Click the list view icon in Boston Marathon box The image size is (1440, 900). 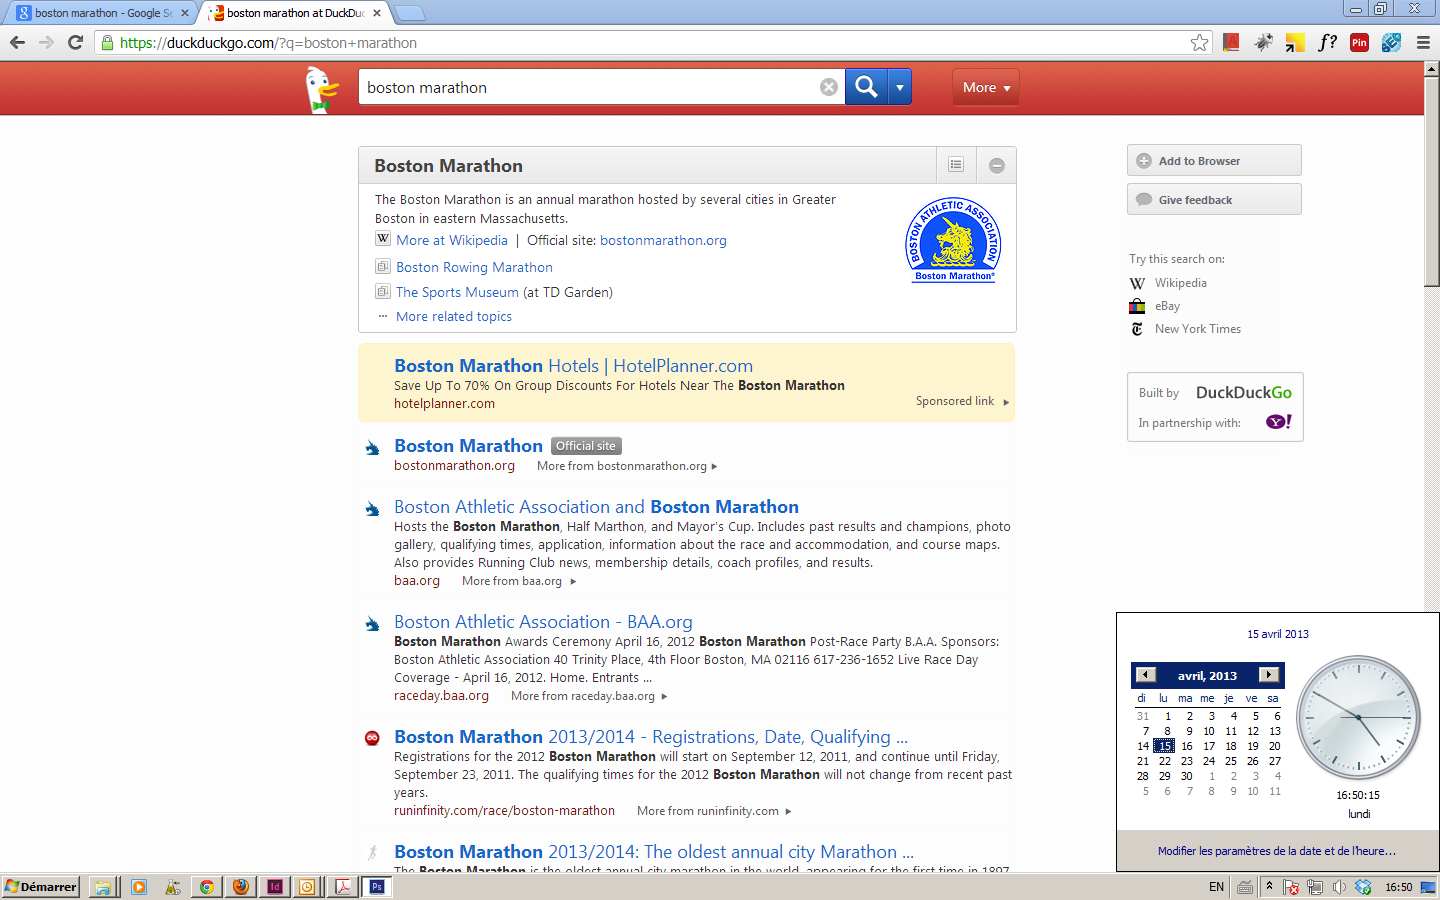(956, 165)
